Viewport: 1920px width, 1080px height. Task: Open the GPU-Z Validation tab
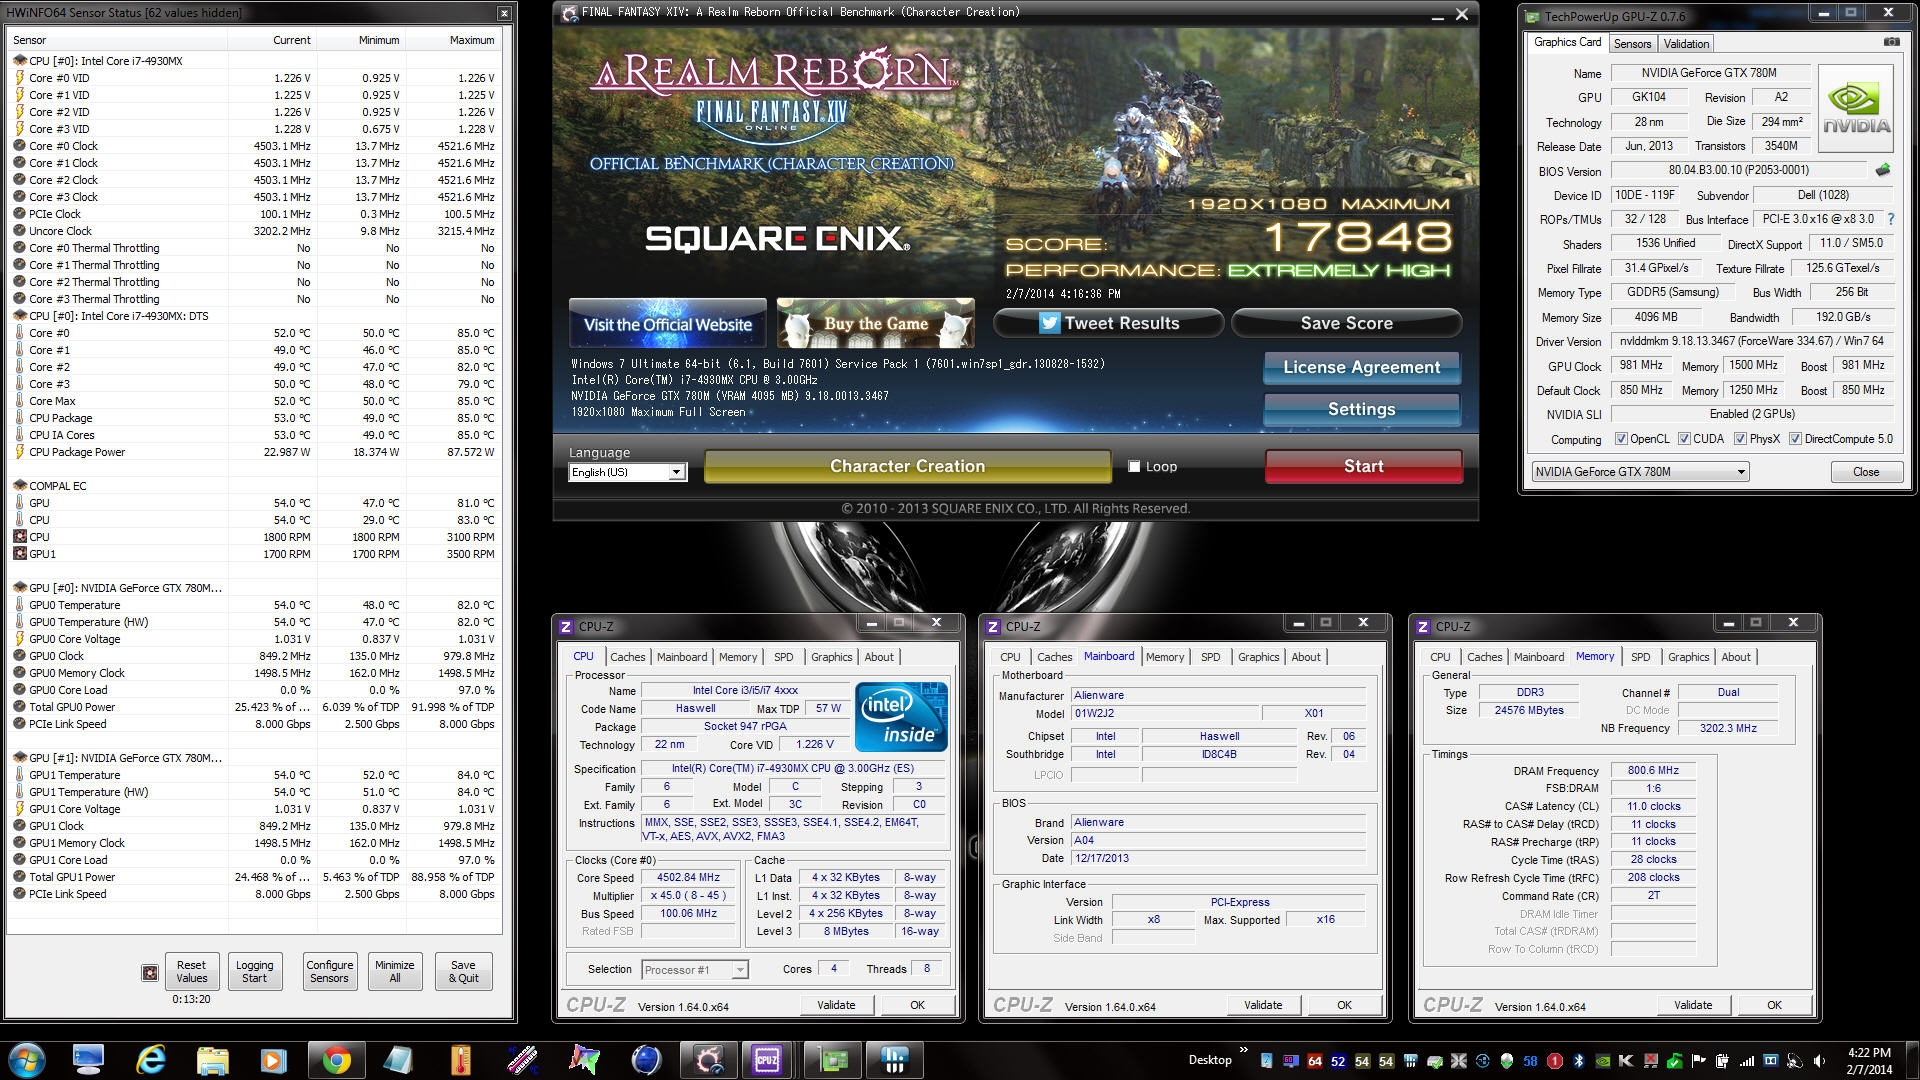(x=1686, y=44)
